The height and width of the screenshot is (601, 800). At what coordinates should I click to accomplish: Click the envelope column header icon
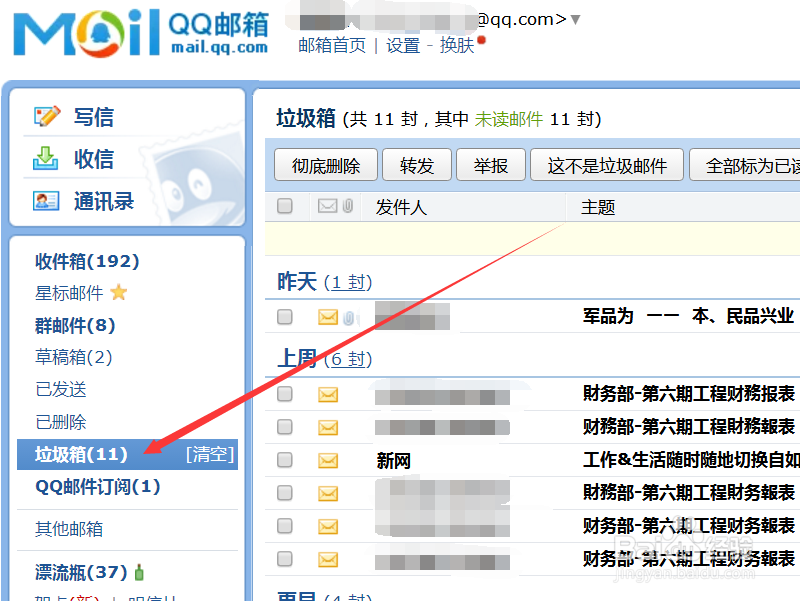click(328, 206)
